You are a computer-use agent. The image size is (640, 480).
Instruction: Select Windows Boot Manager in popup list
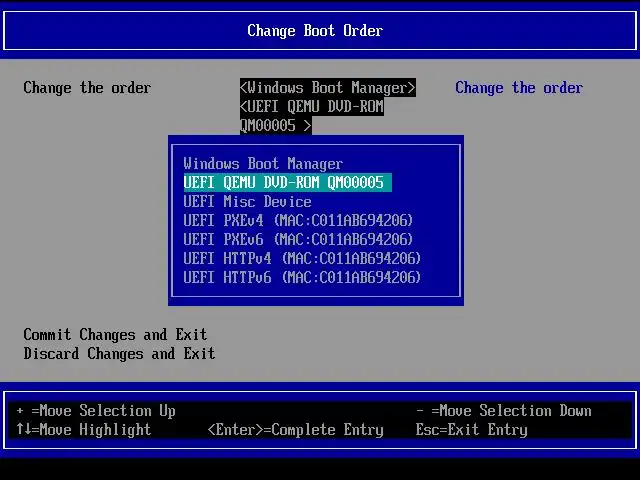point(263,164)
